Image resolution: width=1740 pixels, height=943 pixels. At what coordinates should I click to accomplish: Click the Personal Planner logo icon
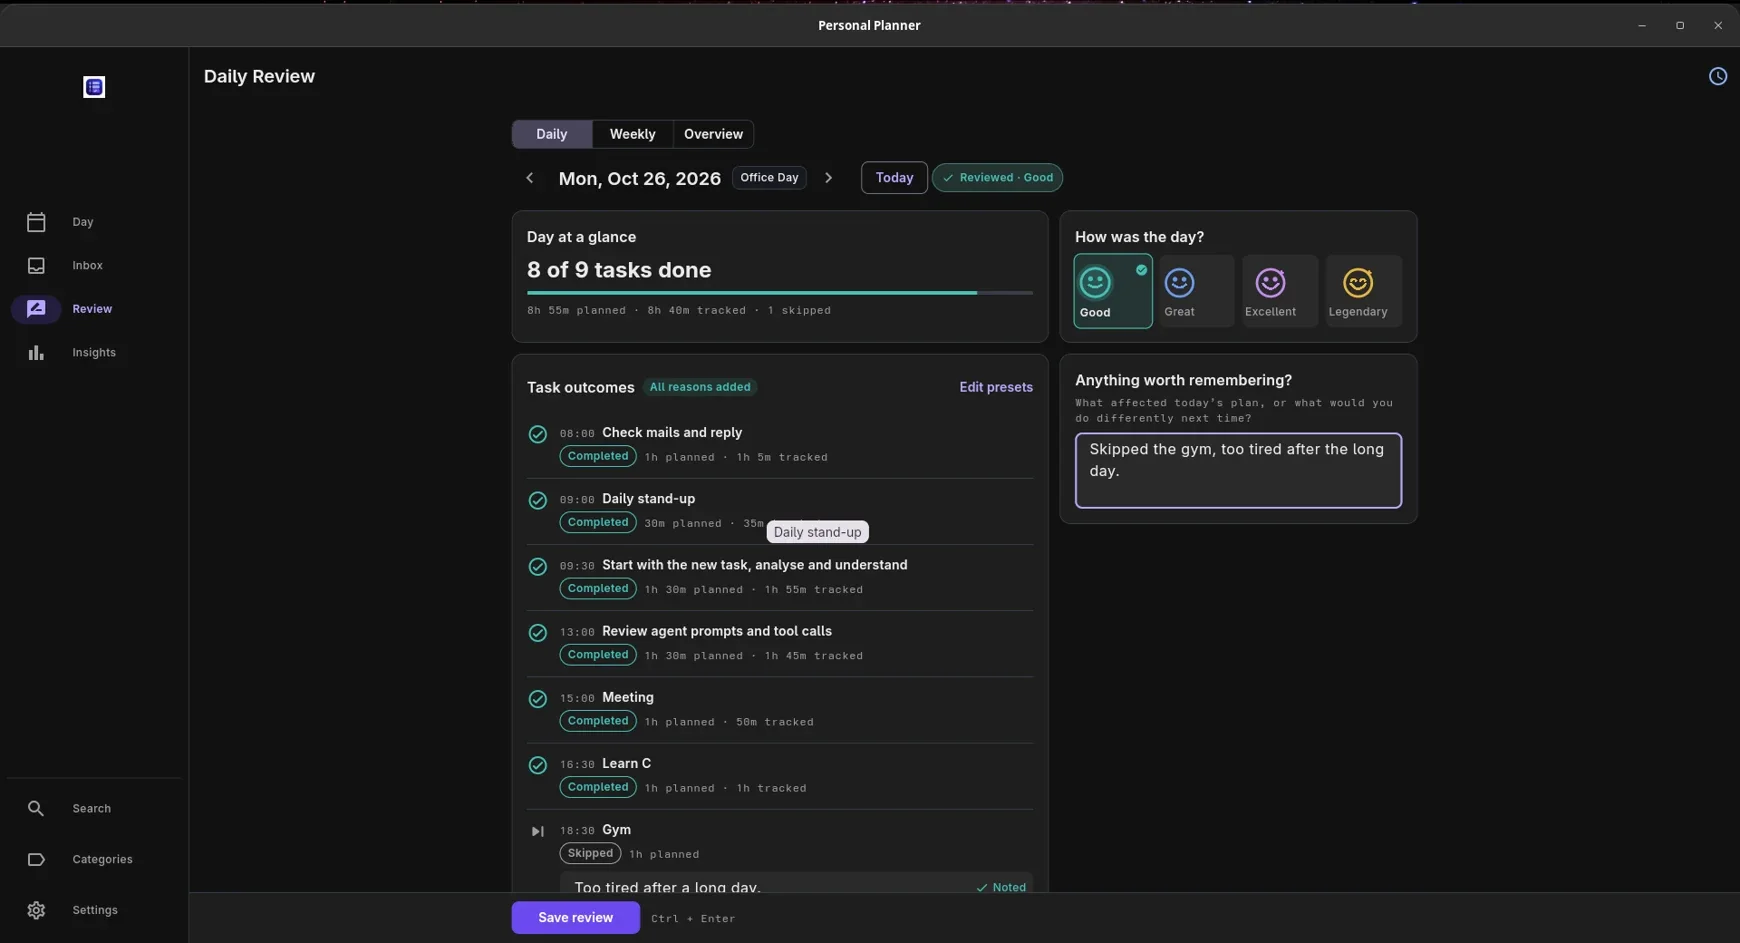[94, 87]
